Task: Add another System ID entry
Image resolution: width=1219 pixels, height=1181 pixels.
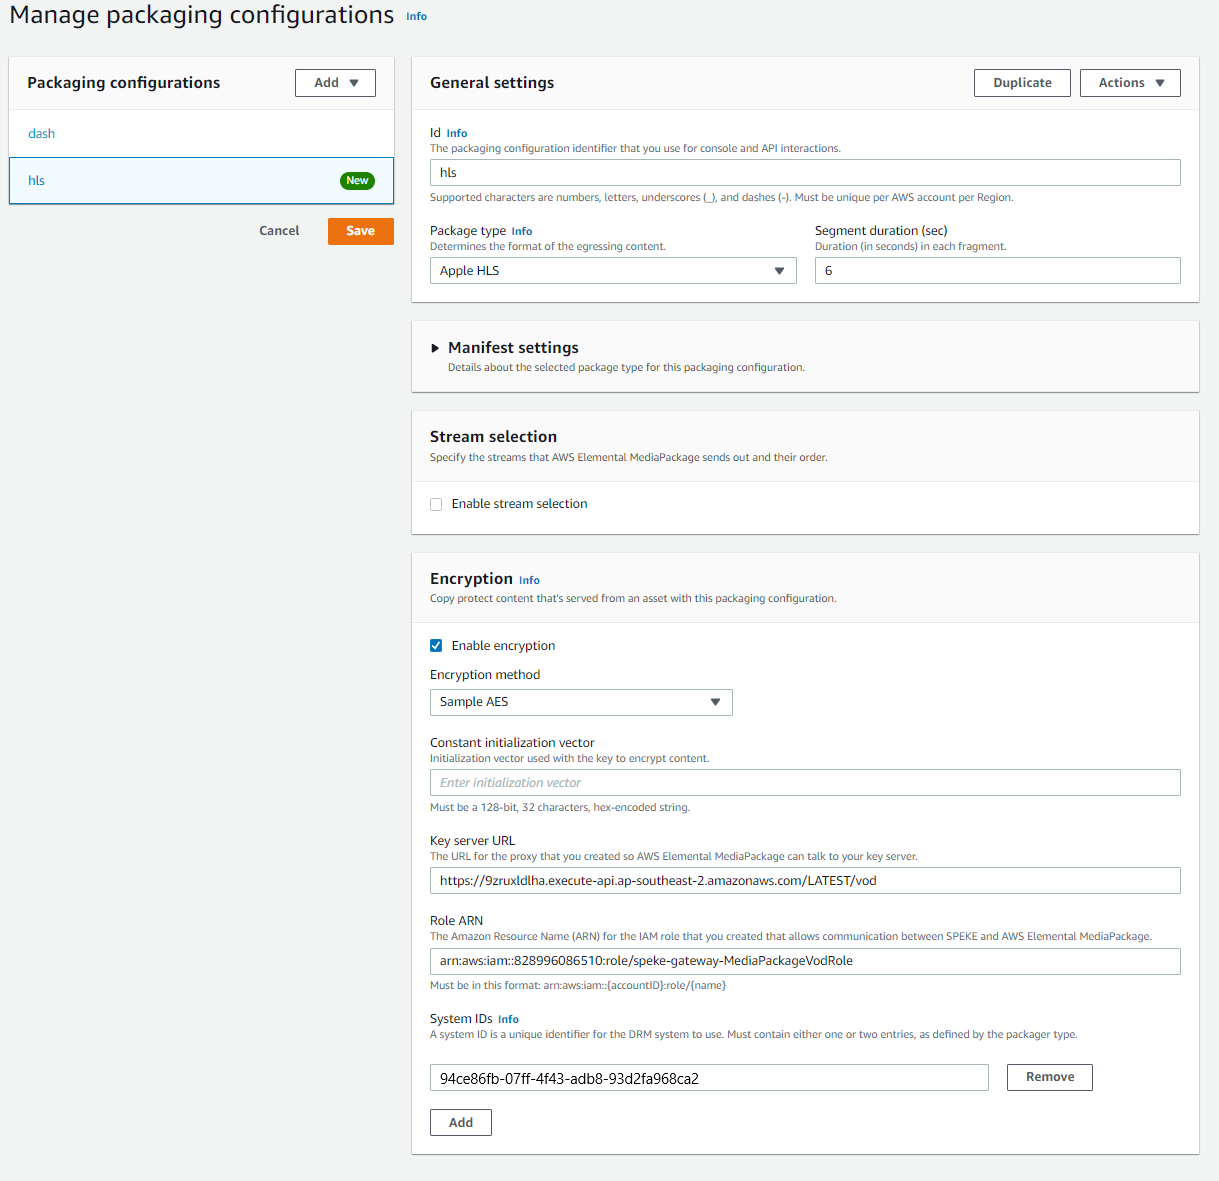Action: point(460,1122)
